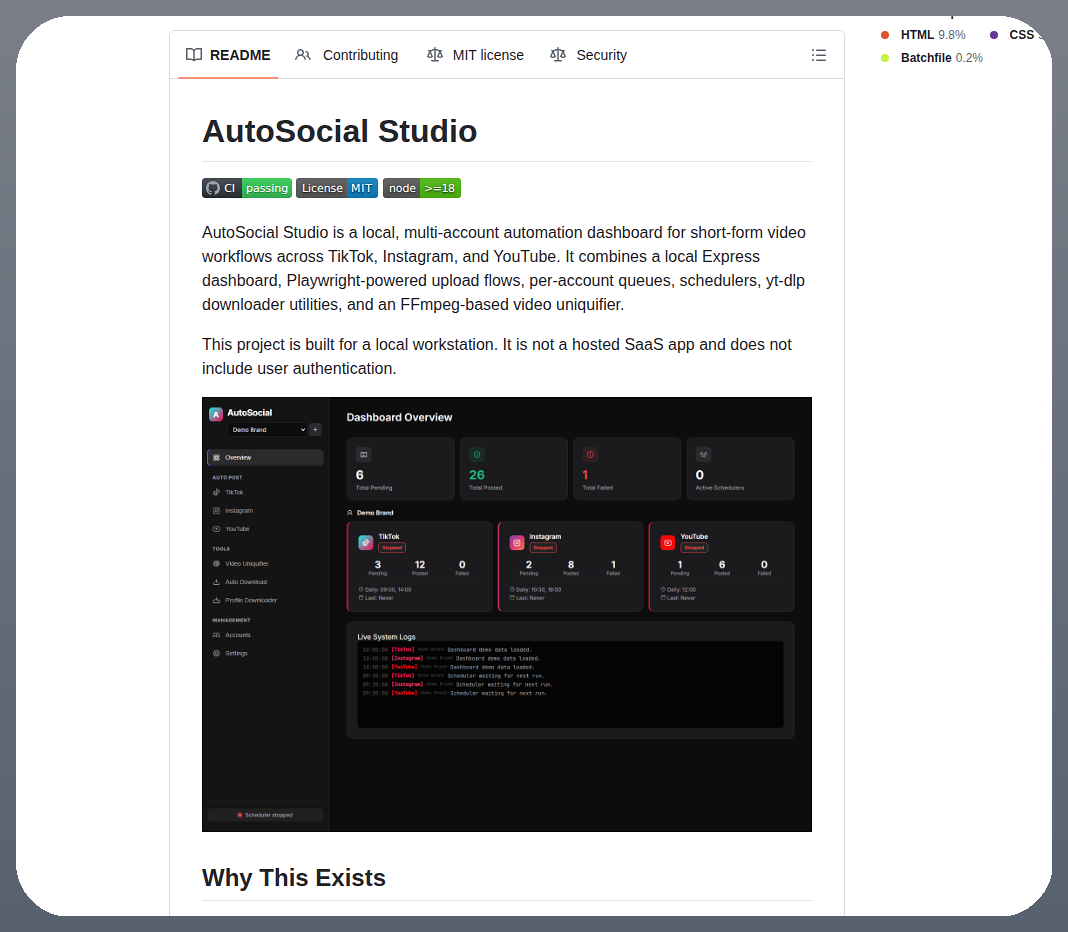Image resolution: width=1068 pixels, height=932 pixels.
Task: Click the Live System Logs panel
Action: tap(570, 680)
